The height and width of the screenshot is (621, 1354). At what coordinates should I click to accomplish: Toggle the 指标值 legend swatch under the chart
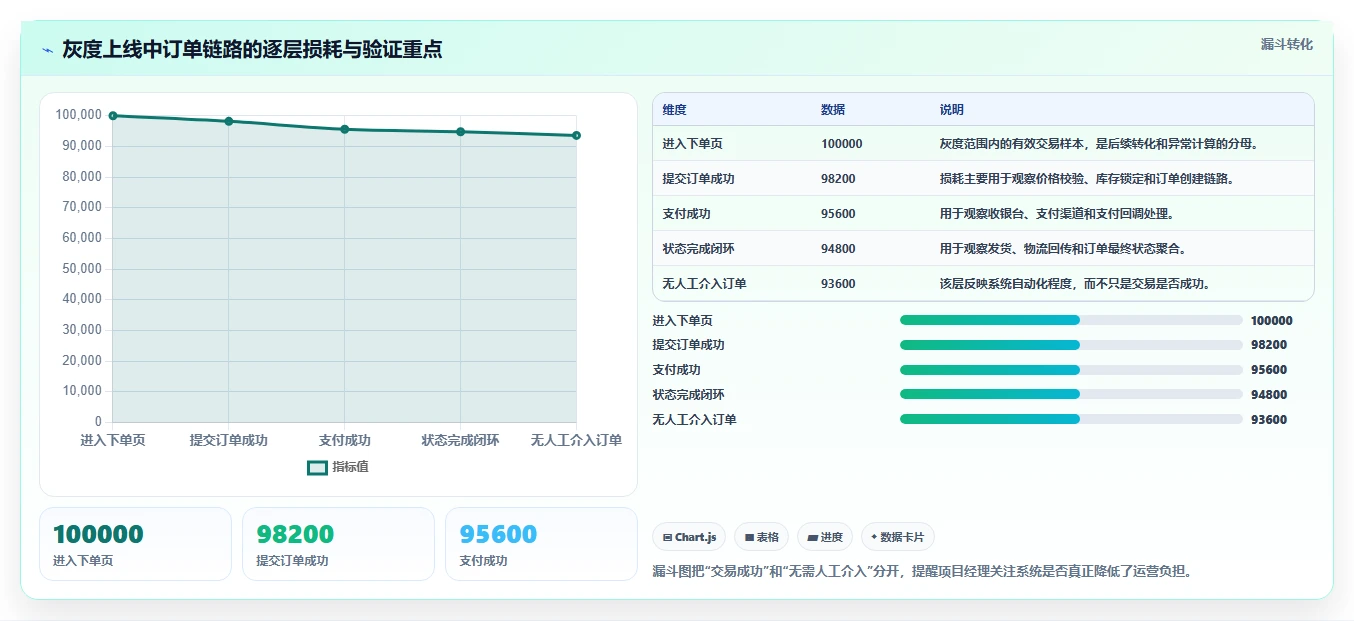coord(317,467)
